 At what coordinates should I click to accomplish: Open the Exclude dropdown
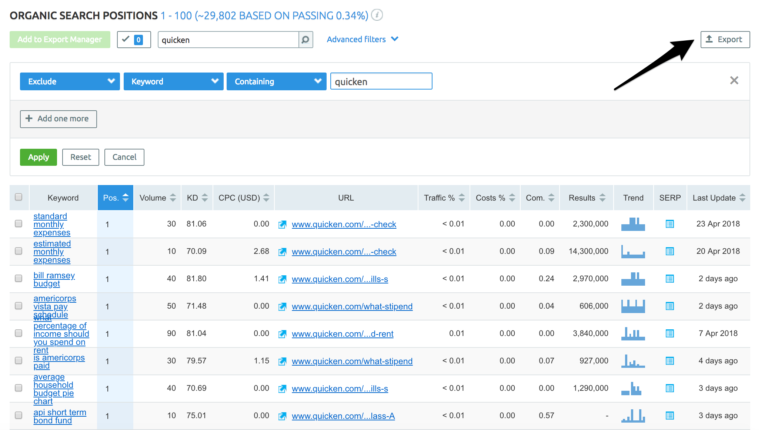point(70,81)
